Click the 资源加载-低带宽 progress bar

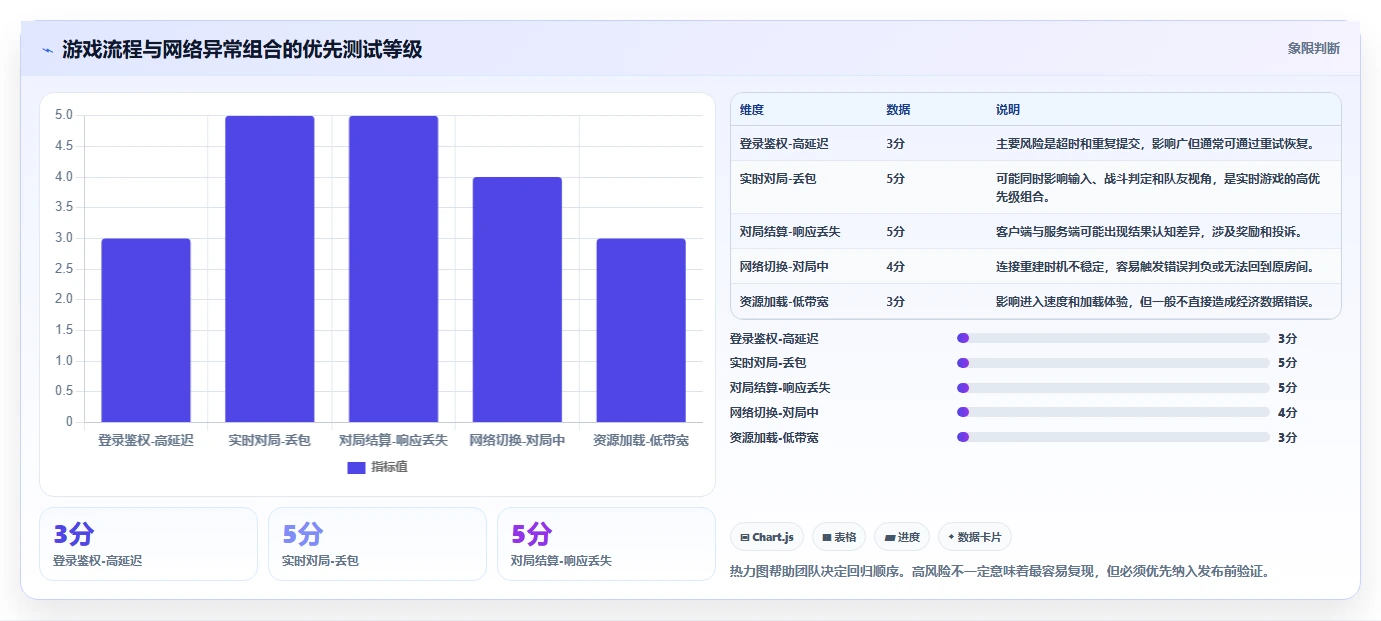click(x=1113, y=437)
